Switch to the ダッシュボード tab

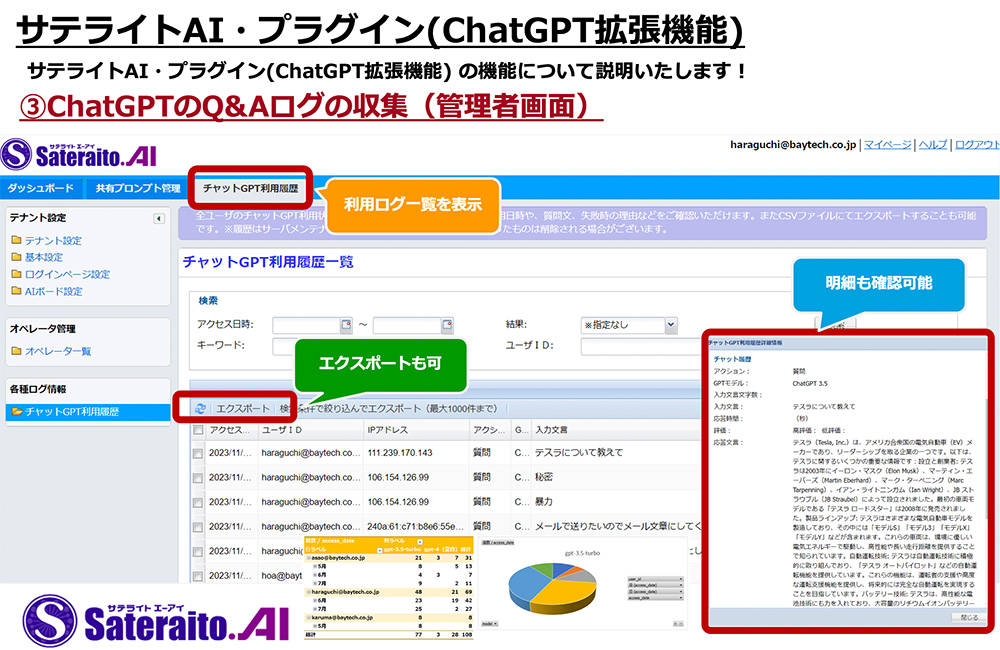click(x=40, y=188)
